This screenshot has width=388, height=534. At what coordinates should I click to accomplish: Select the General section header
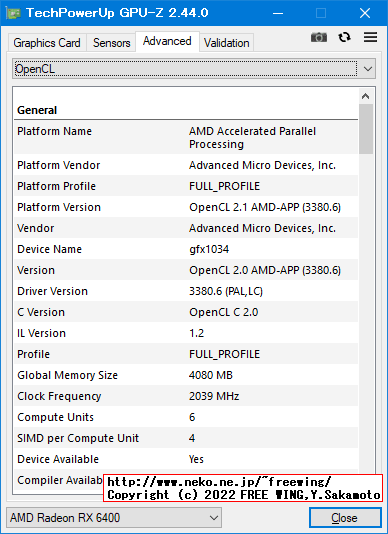point(37,110)
